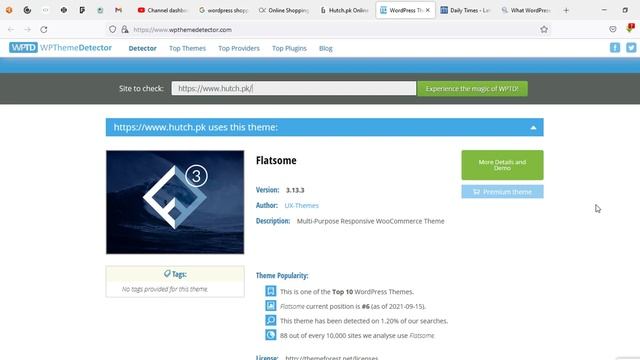Switch to the What WordPress tab

click(526, 10)
